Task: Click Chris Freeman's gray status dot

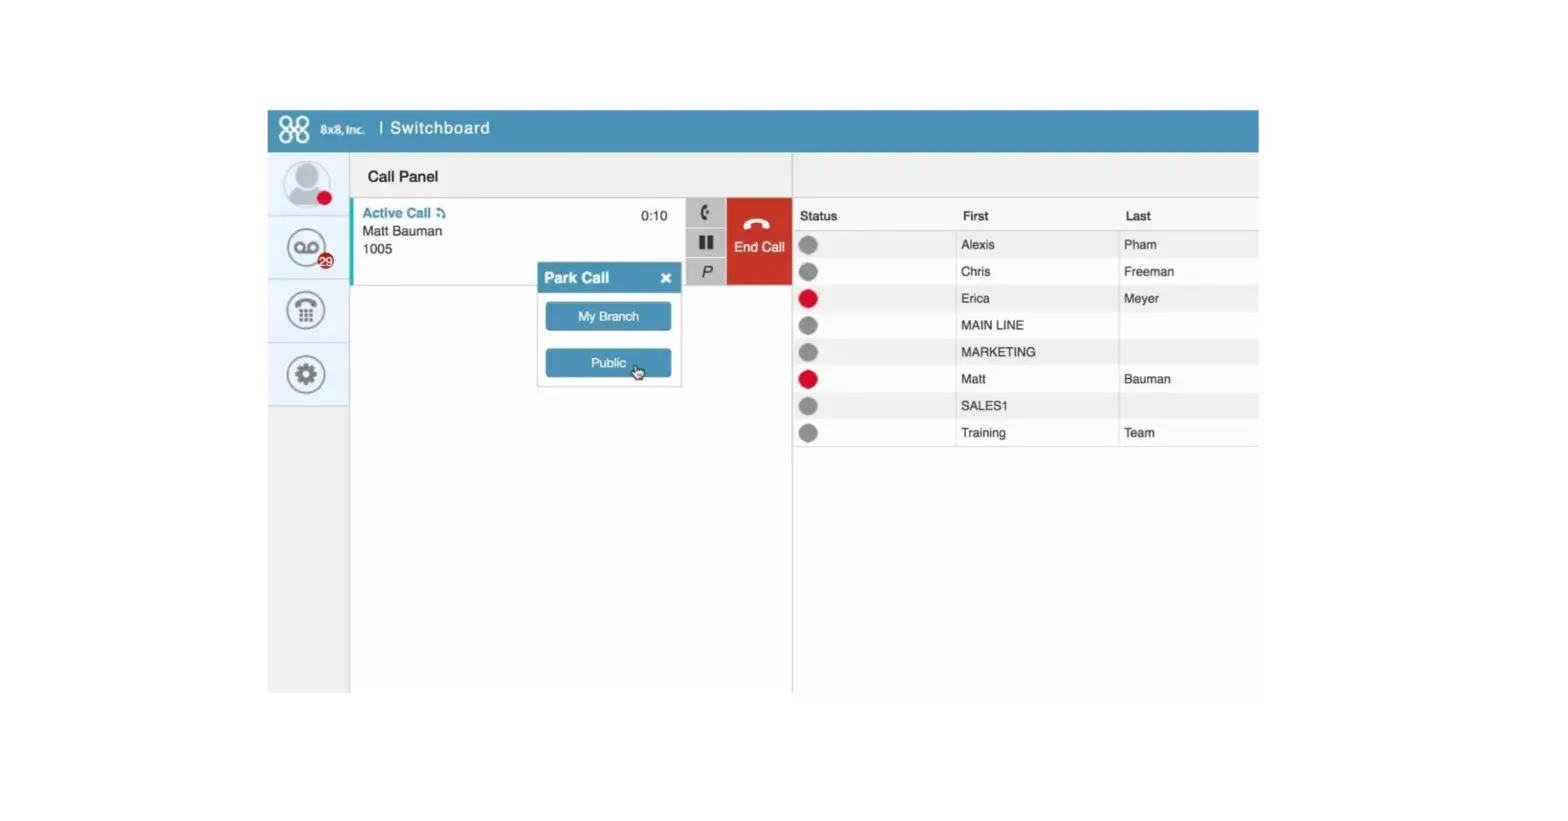Action: point(808,272)
